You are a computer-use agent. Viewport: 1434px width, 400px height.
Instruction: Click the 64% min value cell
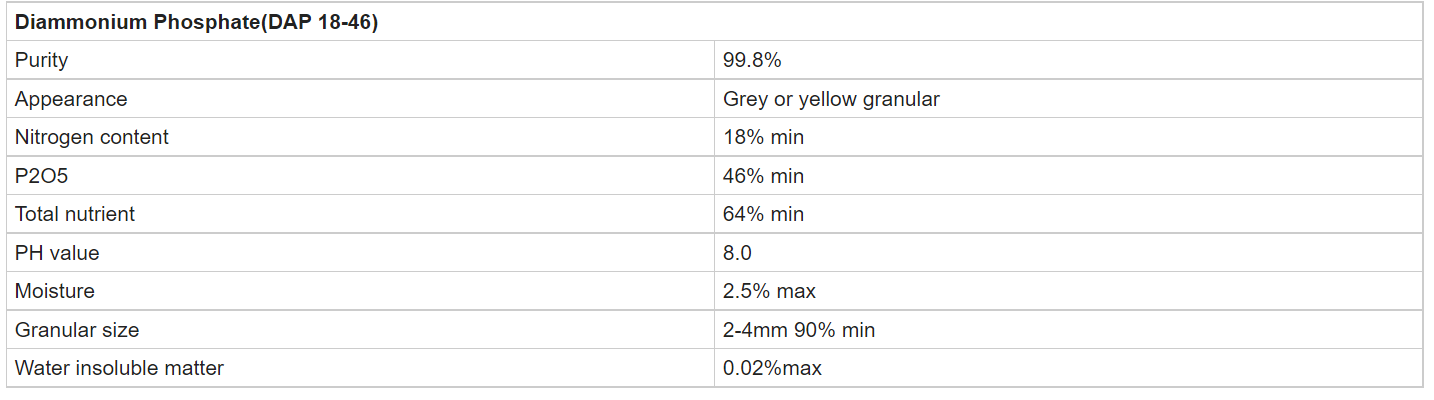pos(763,214)
